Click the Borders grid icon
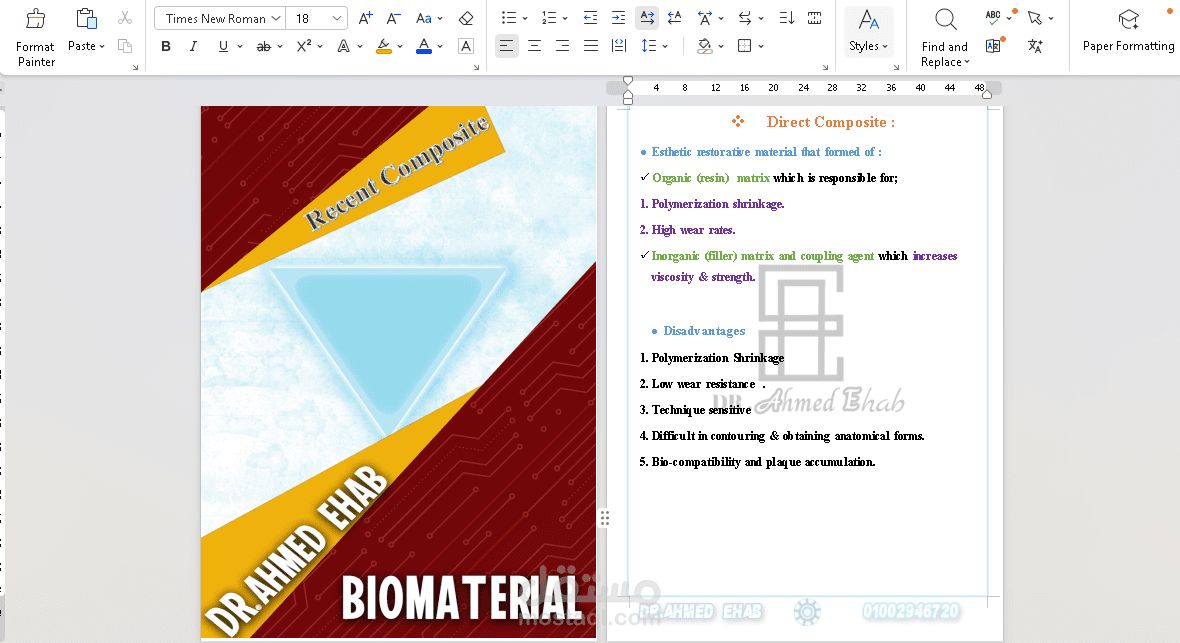 (x=744, y=46)
